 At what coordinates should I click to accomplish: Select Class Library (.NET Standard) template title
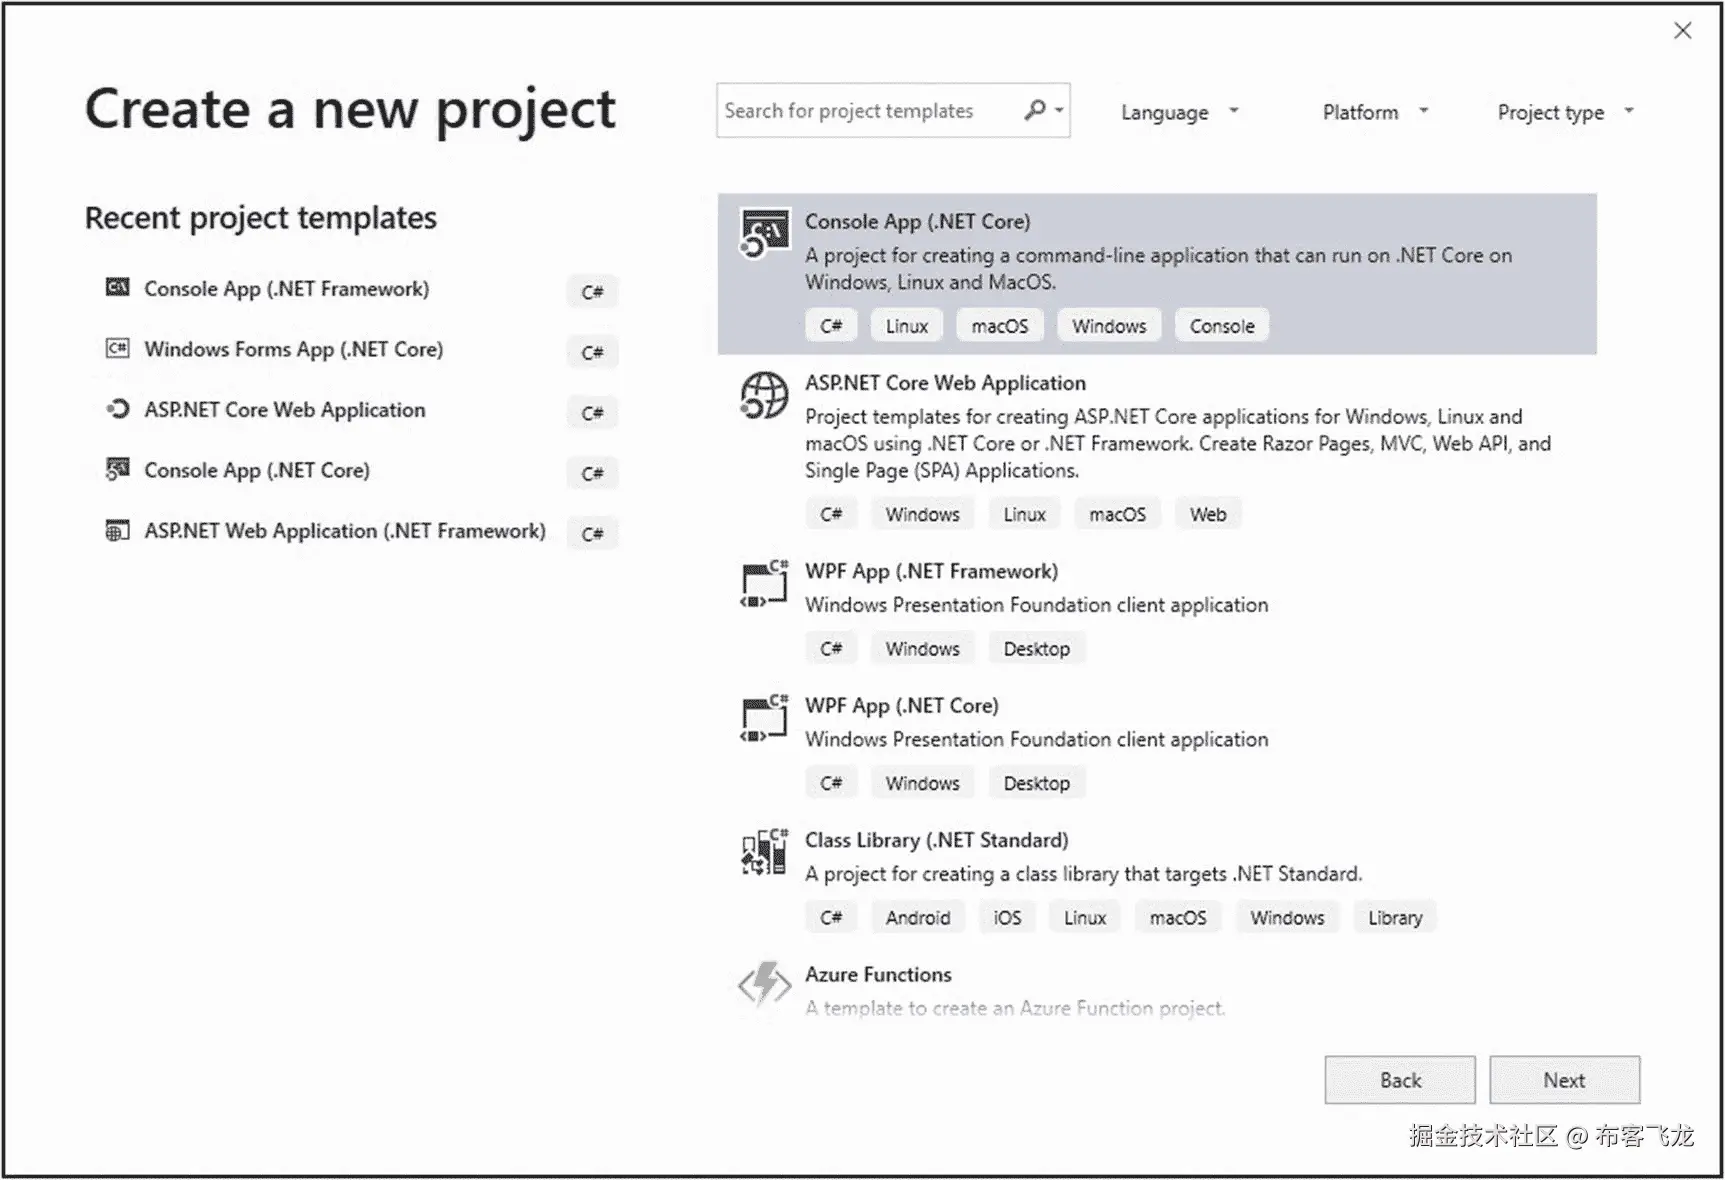click(936, 840)
